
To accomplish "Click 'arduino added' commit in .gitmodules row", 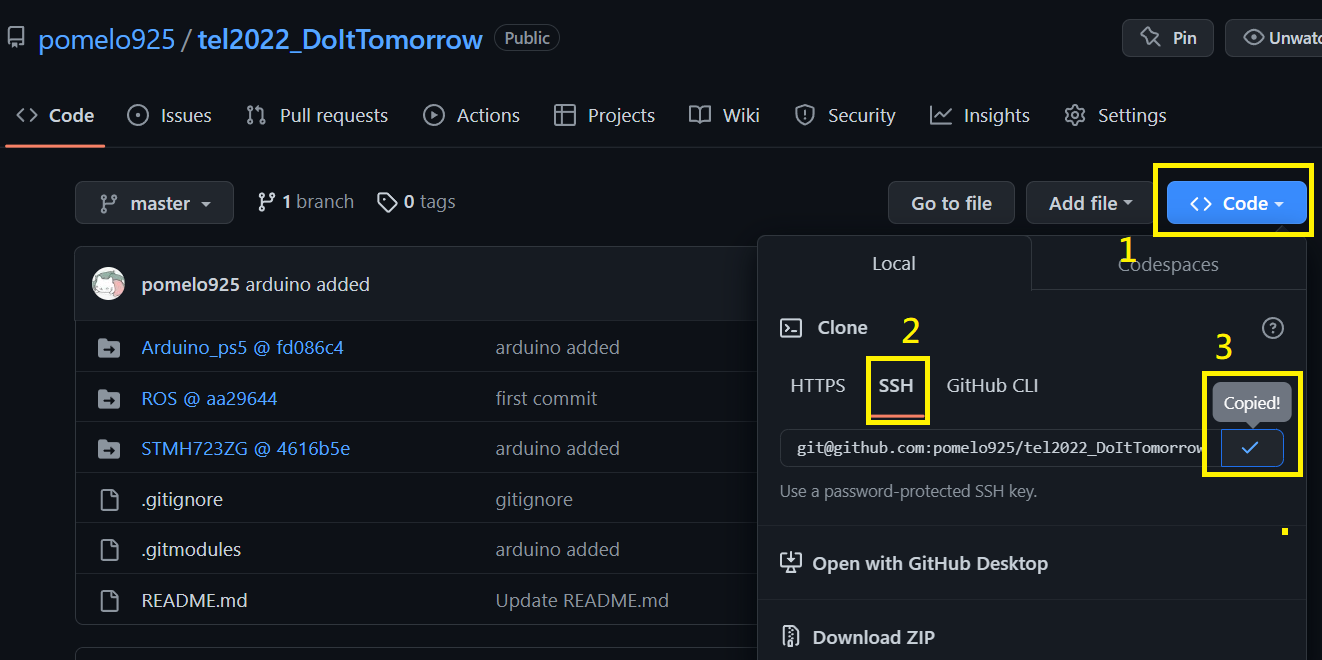I will coord(557,550).
